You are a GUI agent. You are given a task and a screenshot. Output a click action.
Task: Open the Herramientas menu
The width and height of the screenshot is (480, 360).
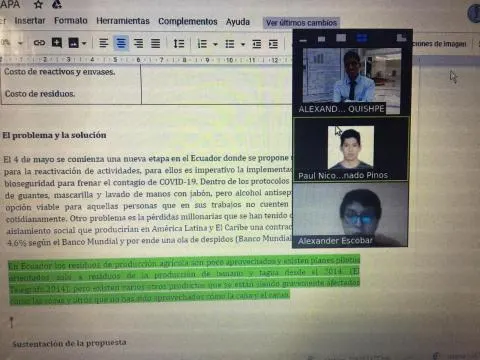pyautogui.click(x=123, y=21)
